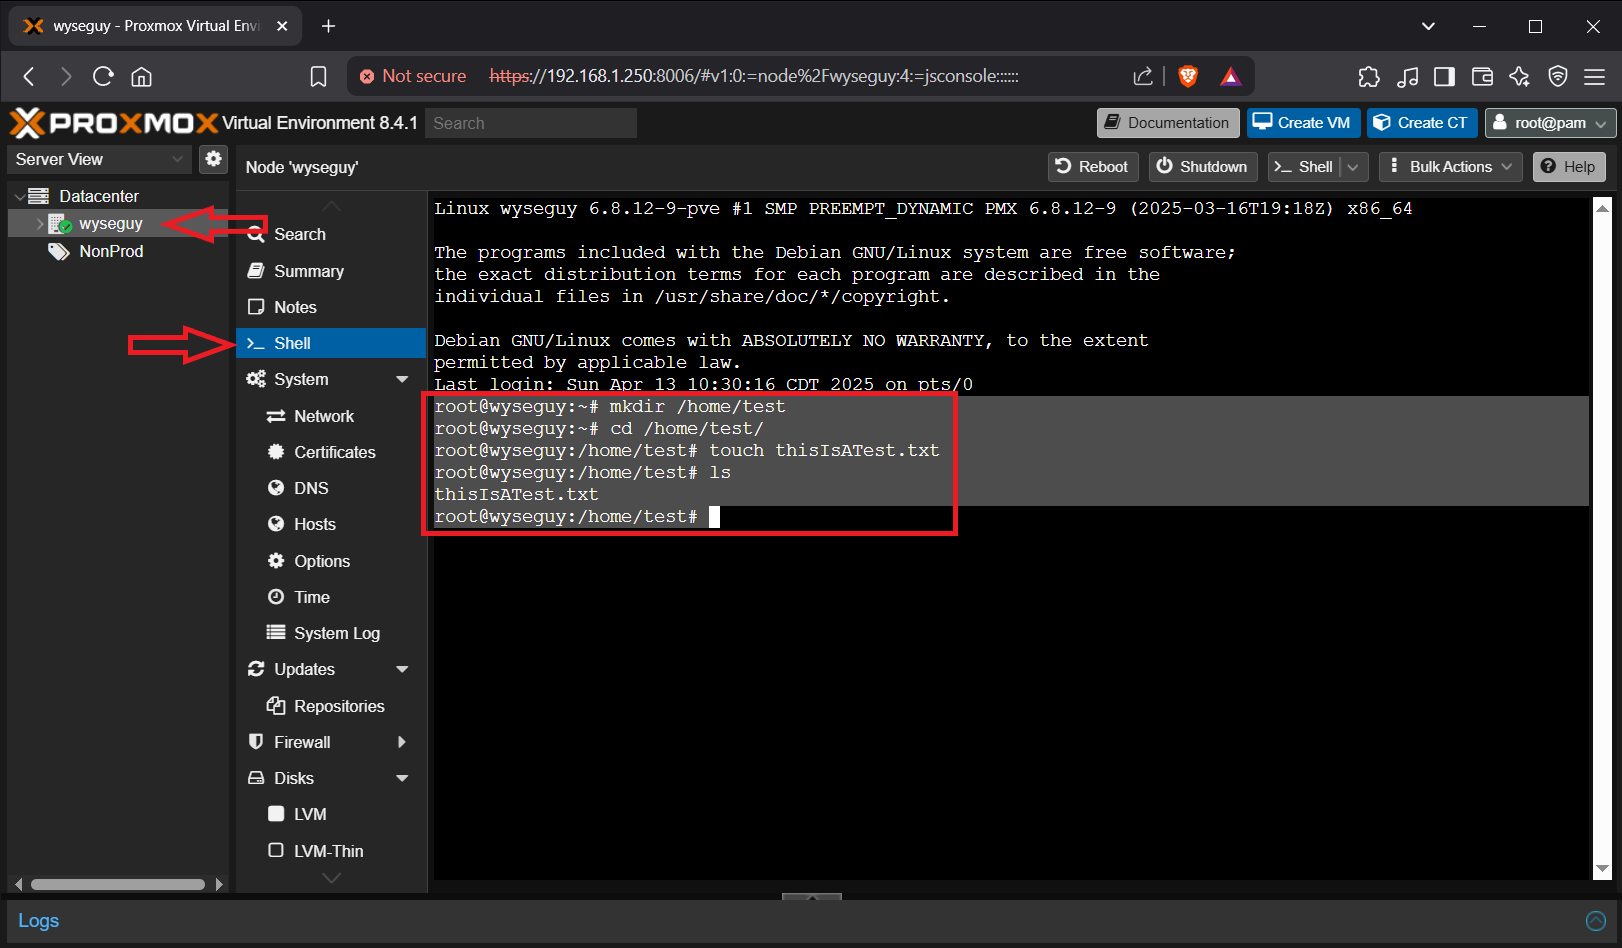Screen dimensions: 1622x948
Task: Click the Server View settings gear icon
Action: tap(213, 159)
